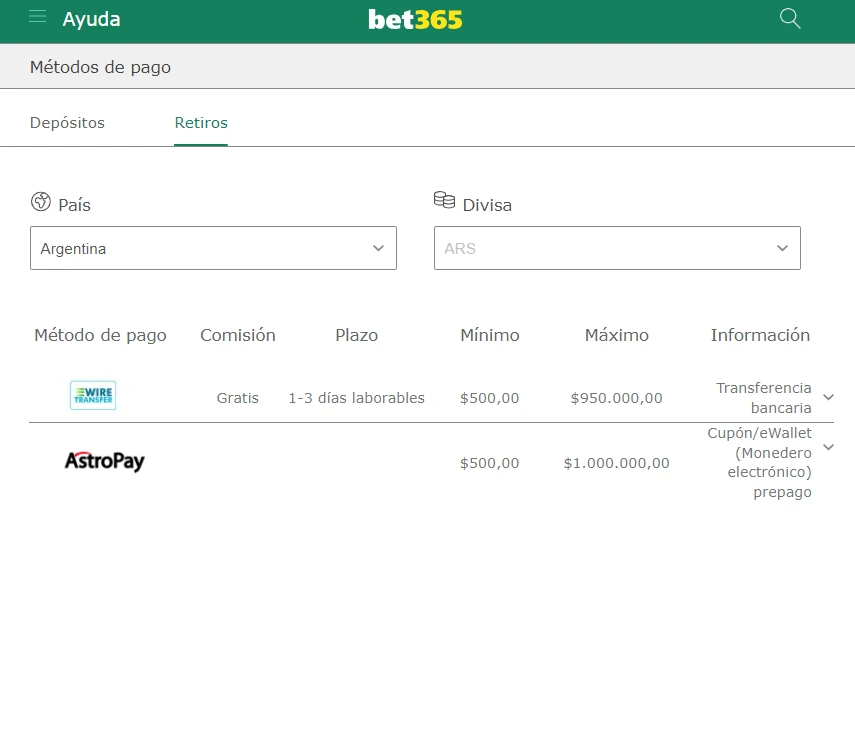Image resolution: width=855 pixels, height=734 pixels.
Task: Click the 1-3 días laborables cell
Action: point(357,398)
